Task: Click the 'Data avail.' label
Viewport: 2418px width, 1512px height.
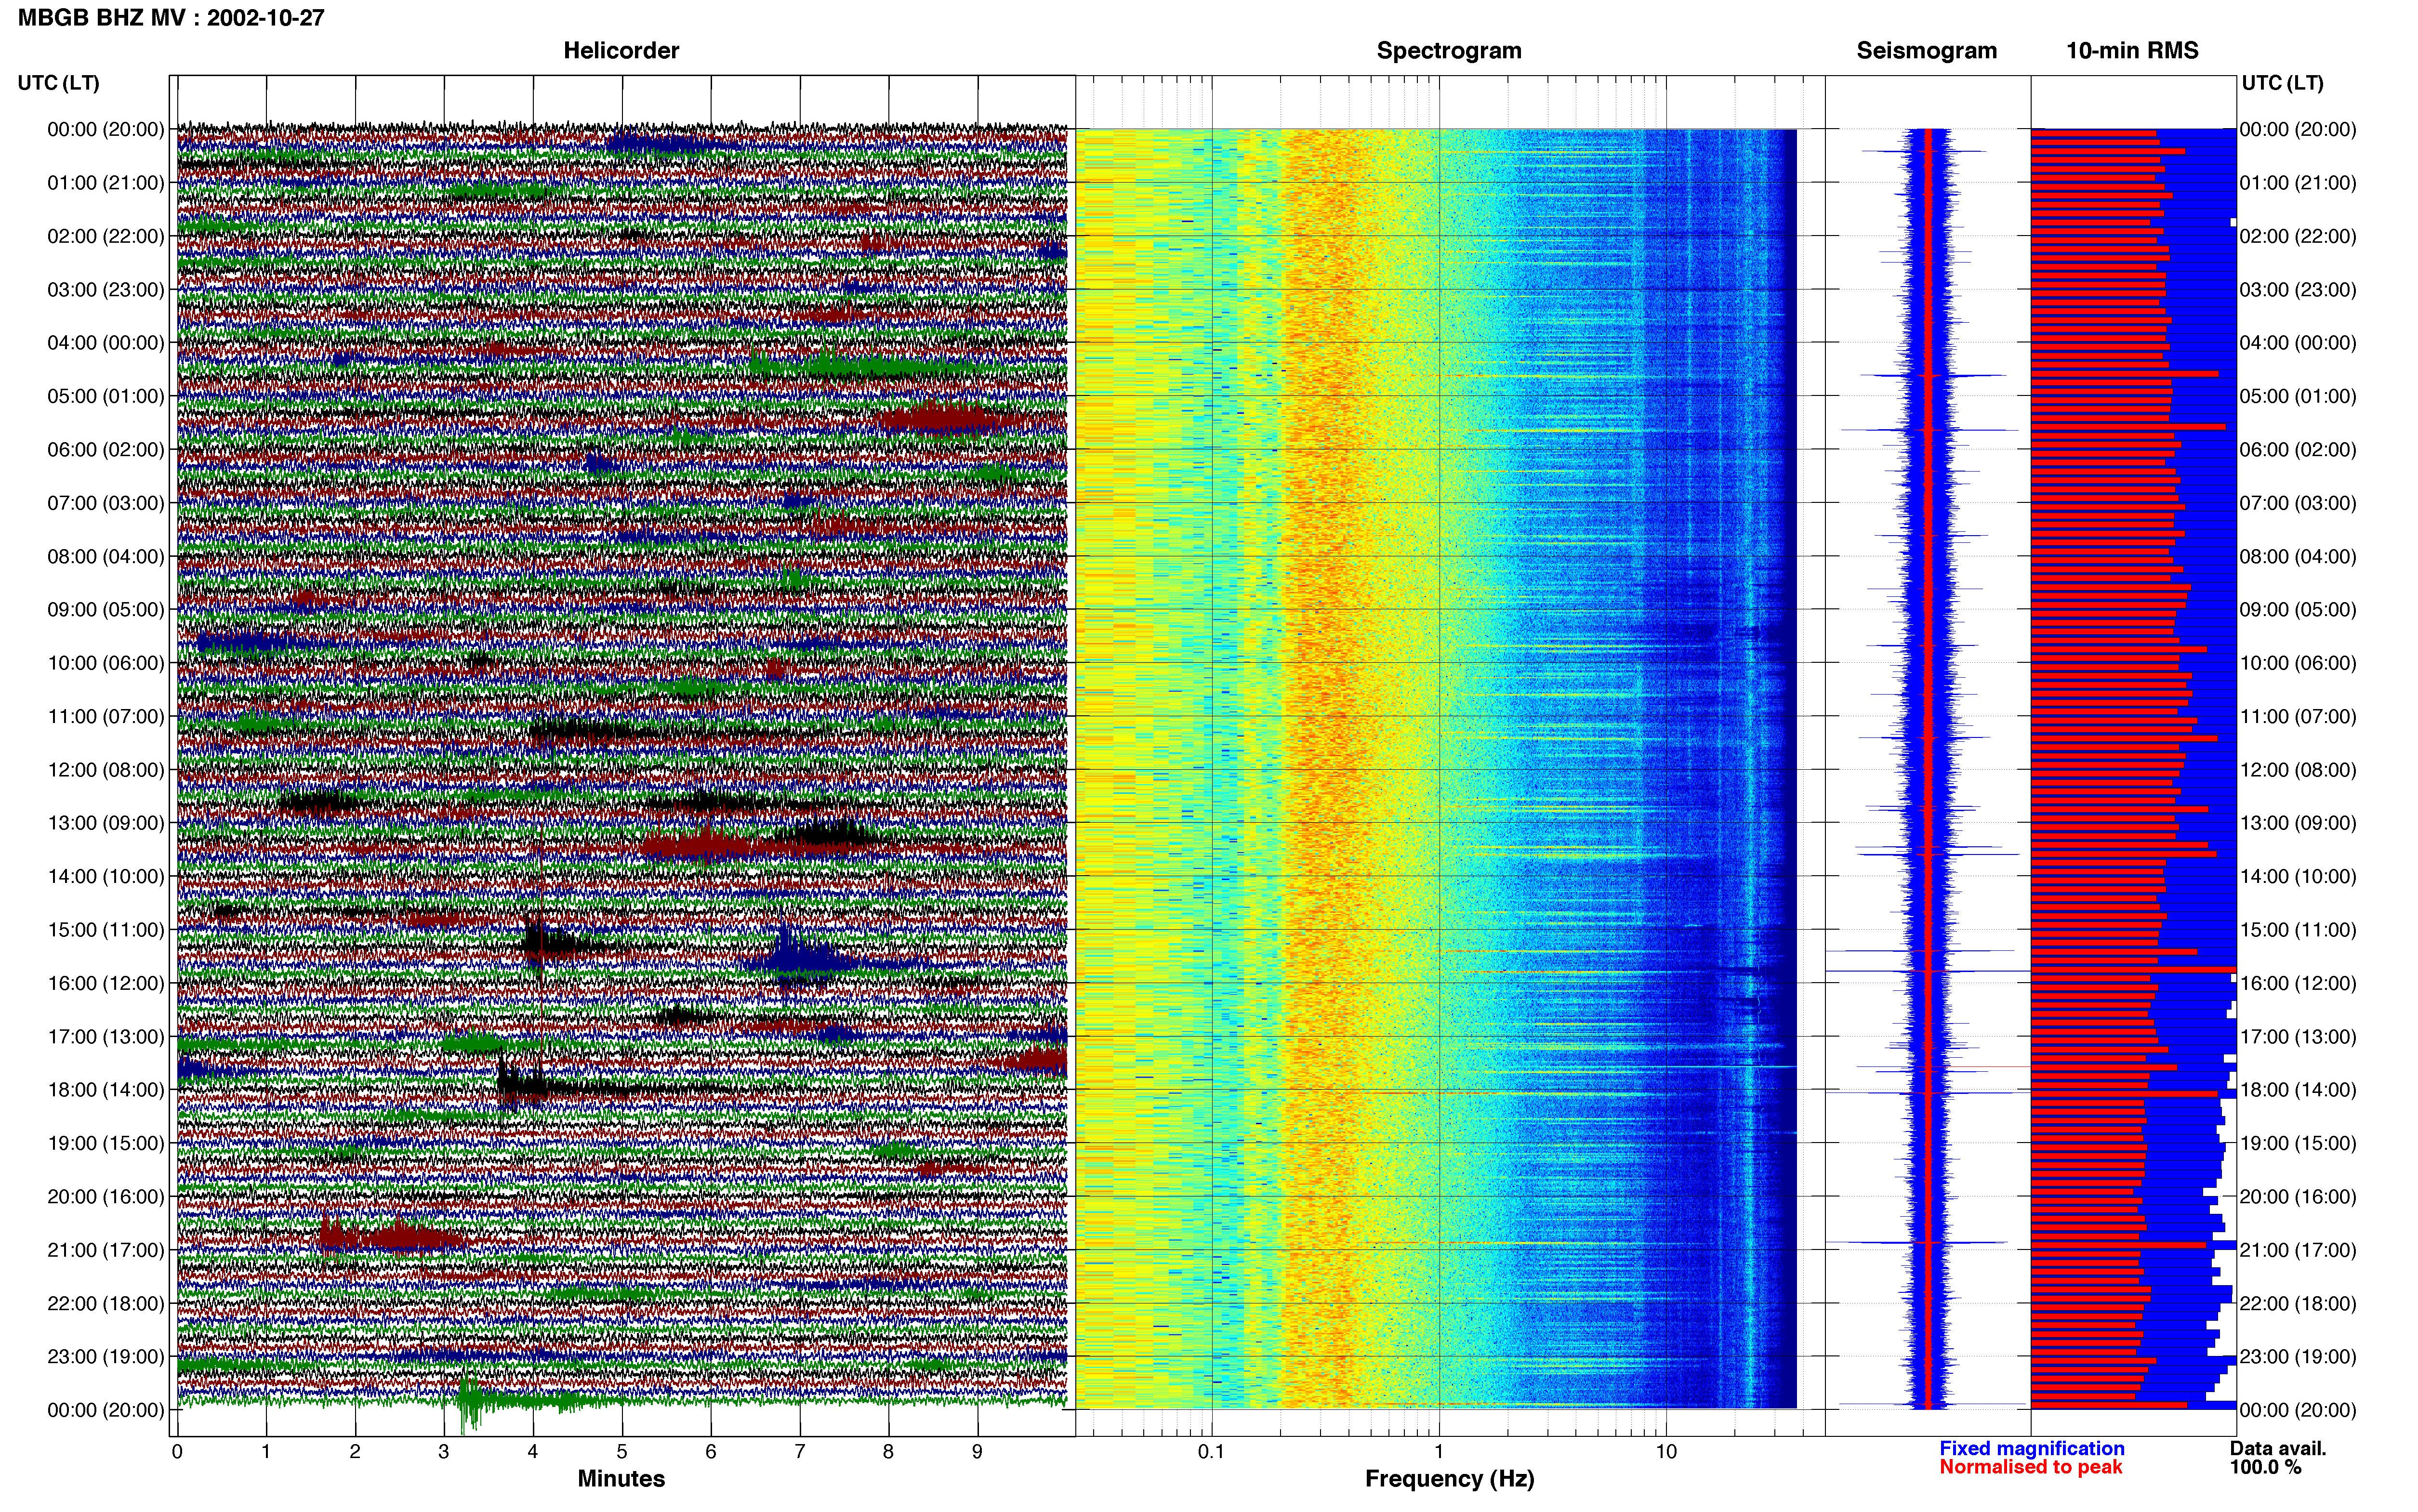Action: [2278, 1448]
